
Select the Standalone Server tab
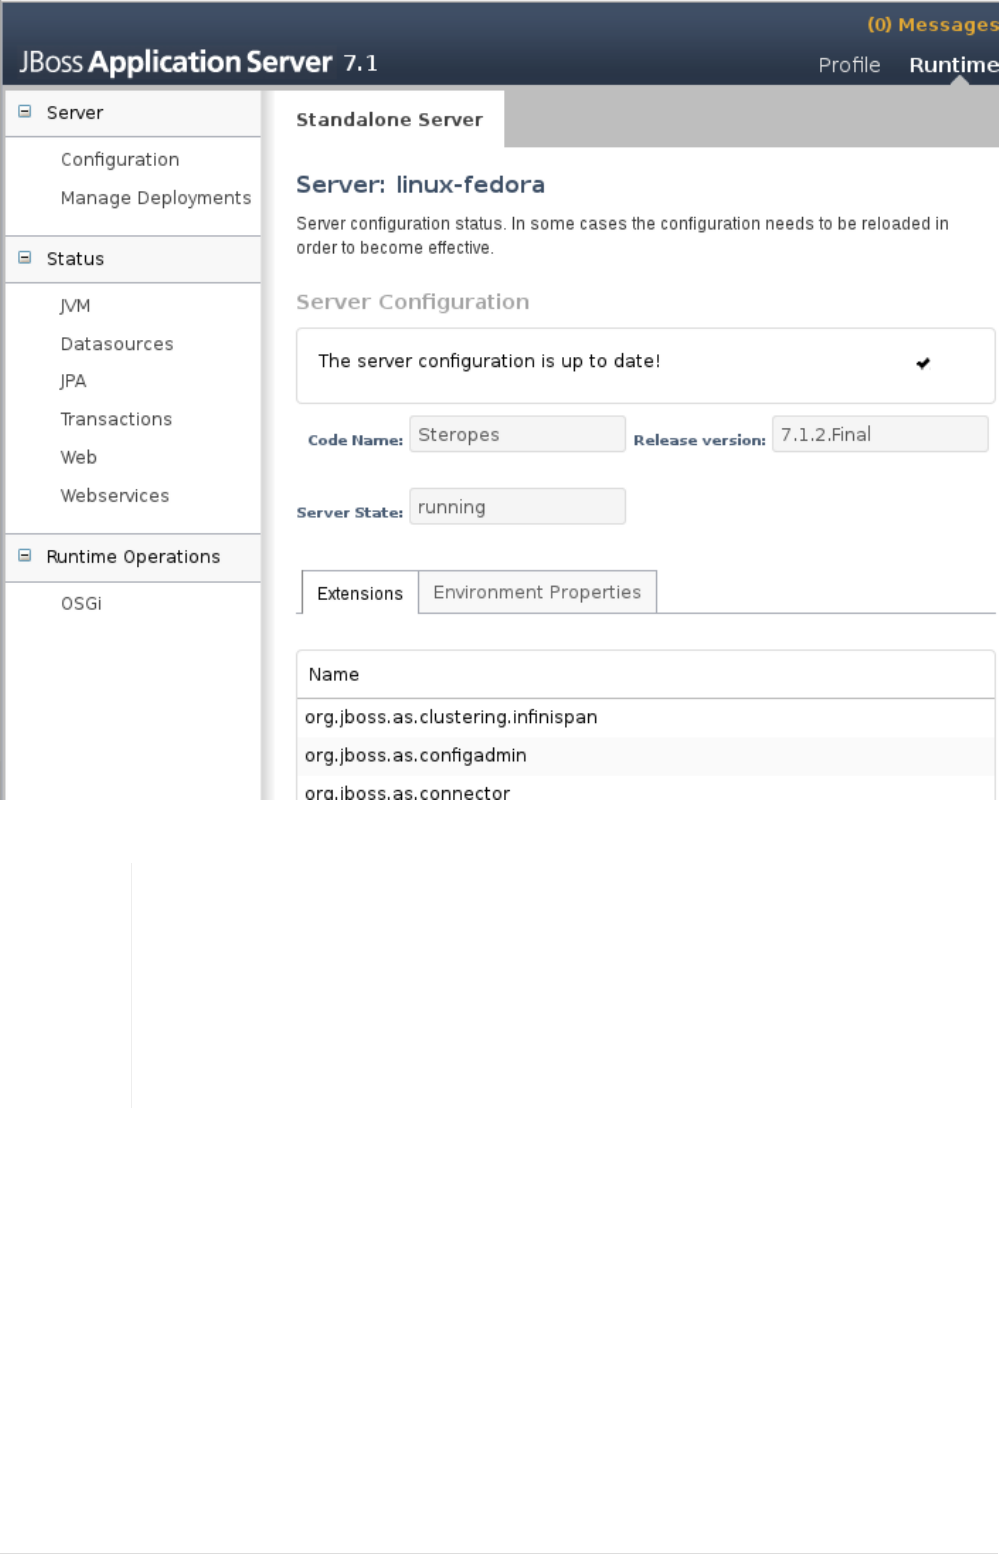tap(389, 119)
